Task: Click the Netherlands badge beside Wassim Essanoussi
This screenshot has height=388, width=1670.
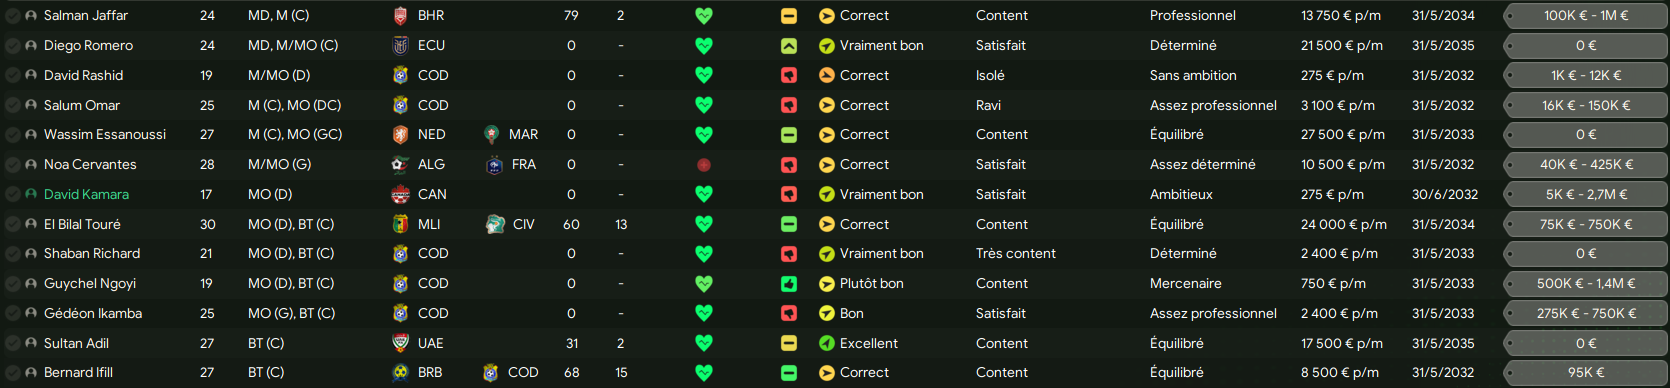Action: click(x=400, y=135)
